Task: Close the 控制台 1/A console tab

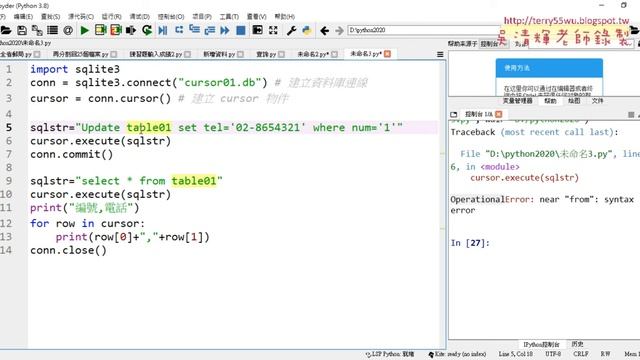Action: (498, 114)
